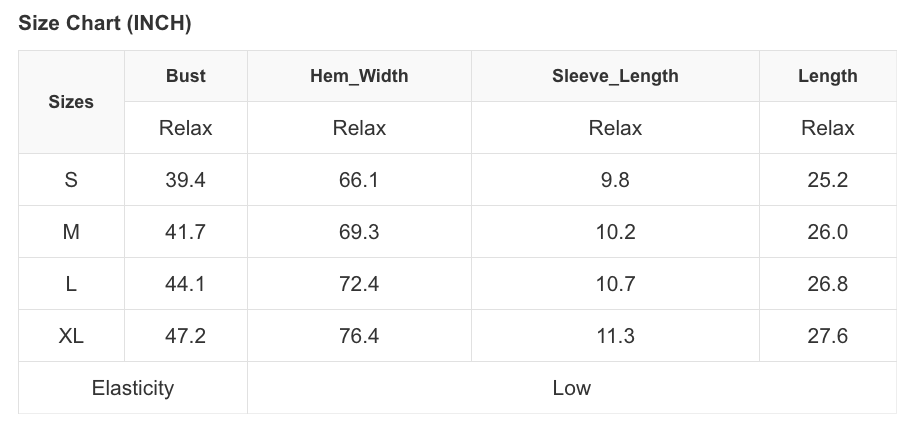Select the "Low" elasticity value cell
Image resolution: width=922 pixels, height=434 pixels.
click(x=571, y=388)
